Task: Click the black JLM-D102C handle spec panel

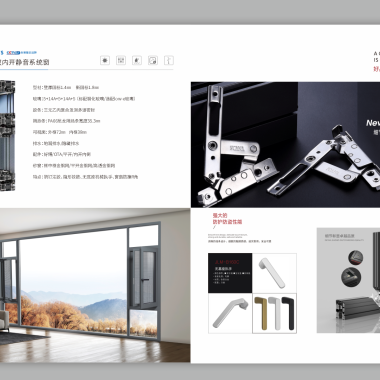Action: tap(230, 273)
